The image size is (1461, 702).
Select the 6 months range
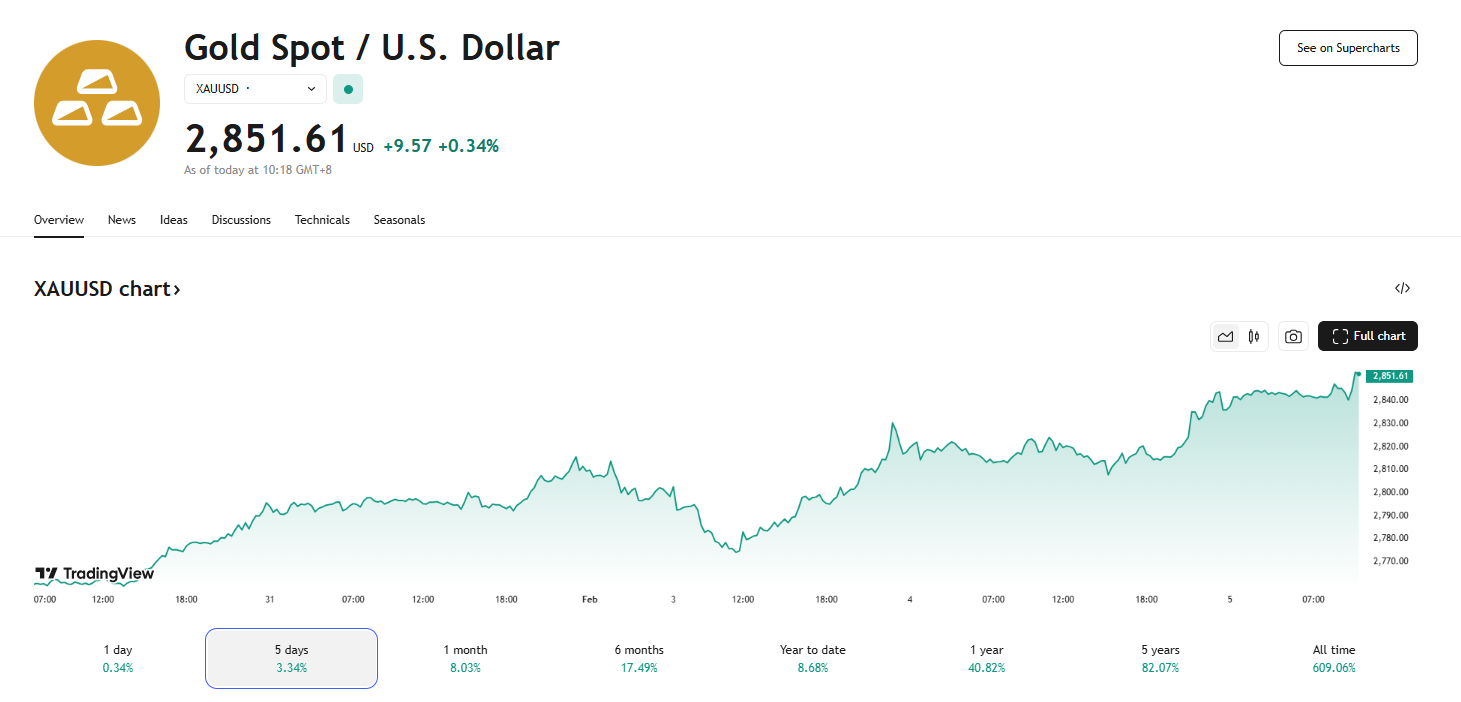pyautogui.click(x=639, y=658)
